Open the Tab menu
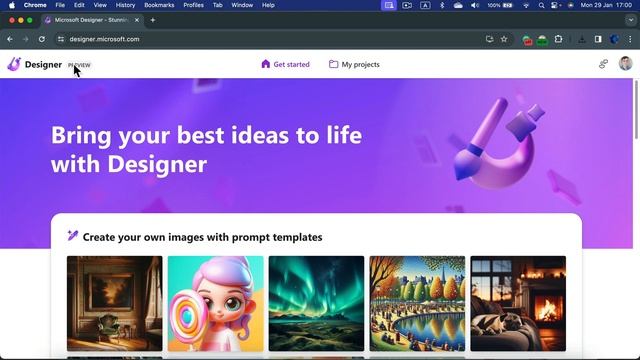 [x=218, y=5]
